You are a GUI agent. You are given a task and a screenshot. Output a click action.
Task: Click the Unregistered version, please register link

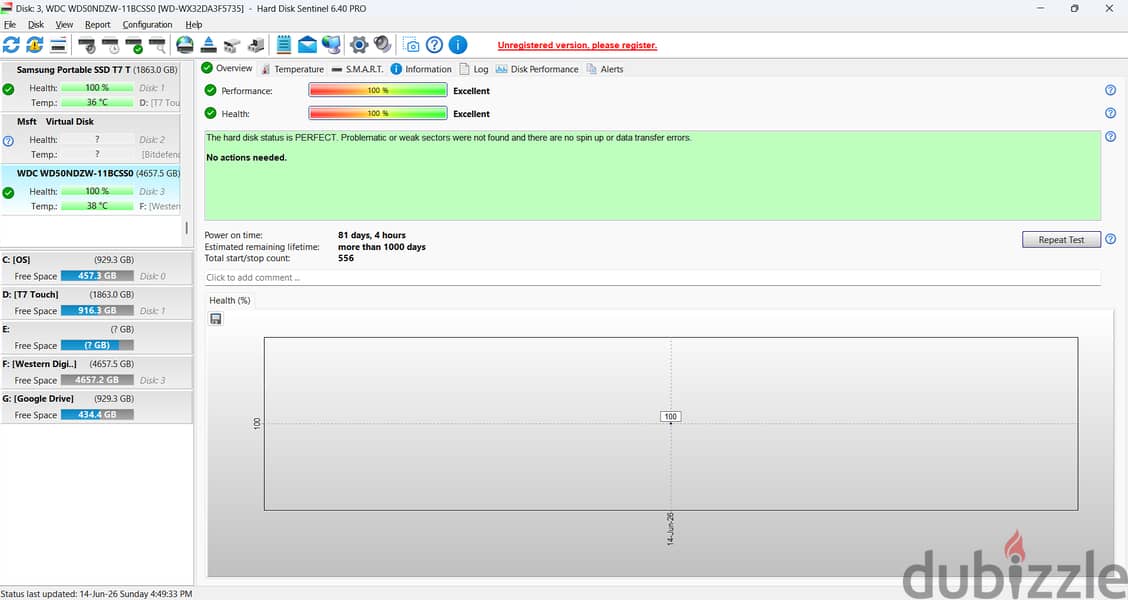[x=577, y=45]
